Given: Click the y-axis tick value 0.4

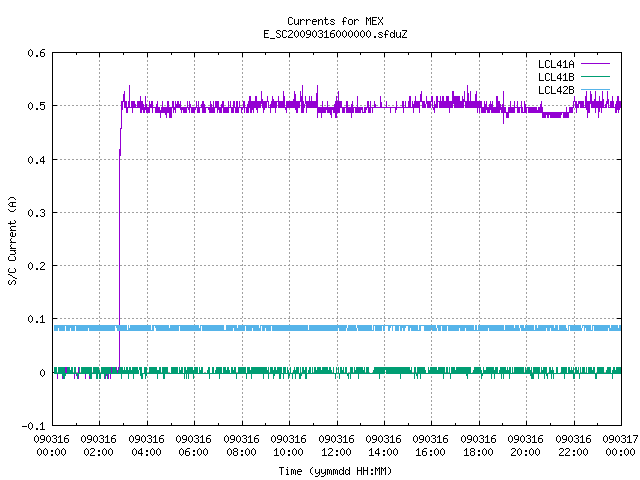Looking at the screenshot, I should tap(36, 160).
